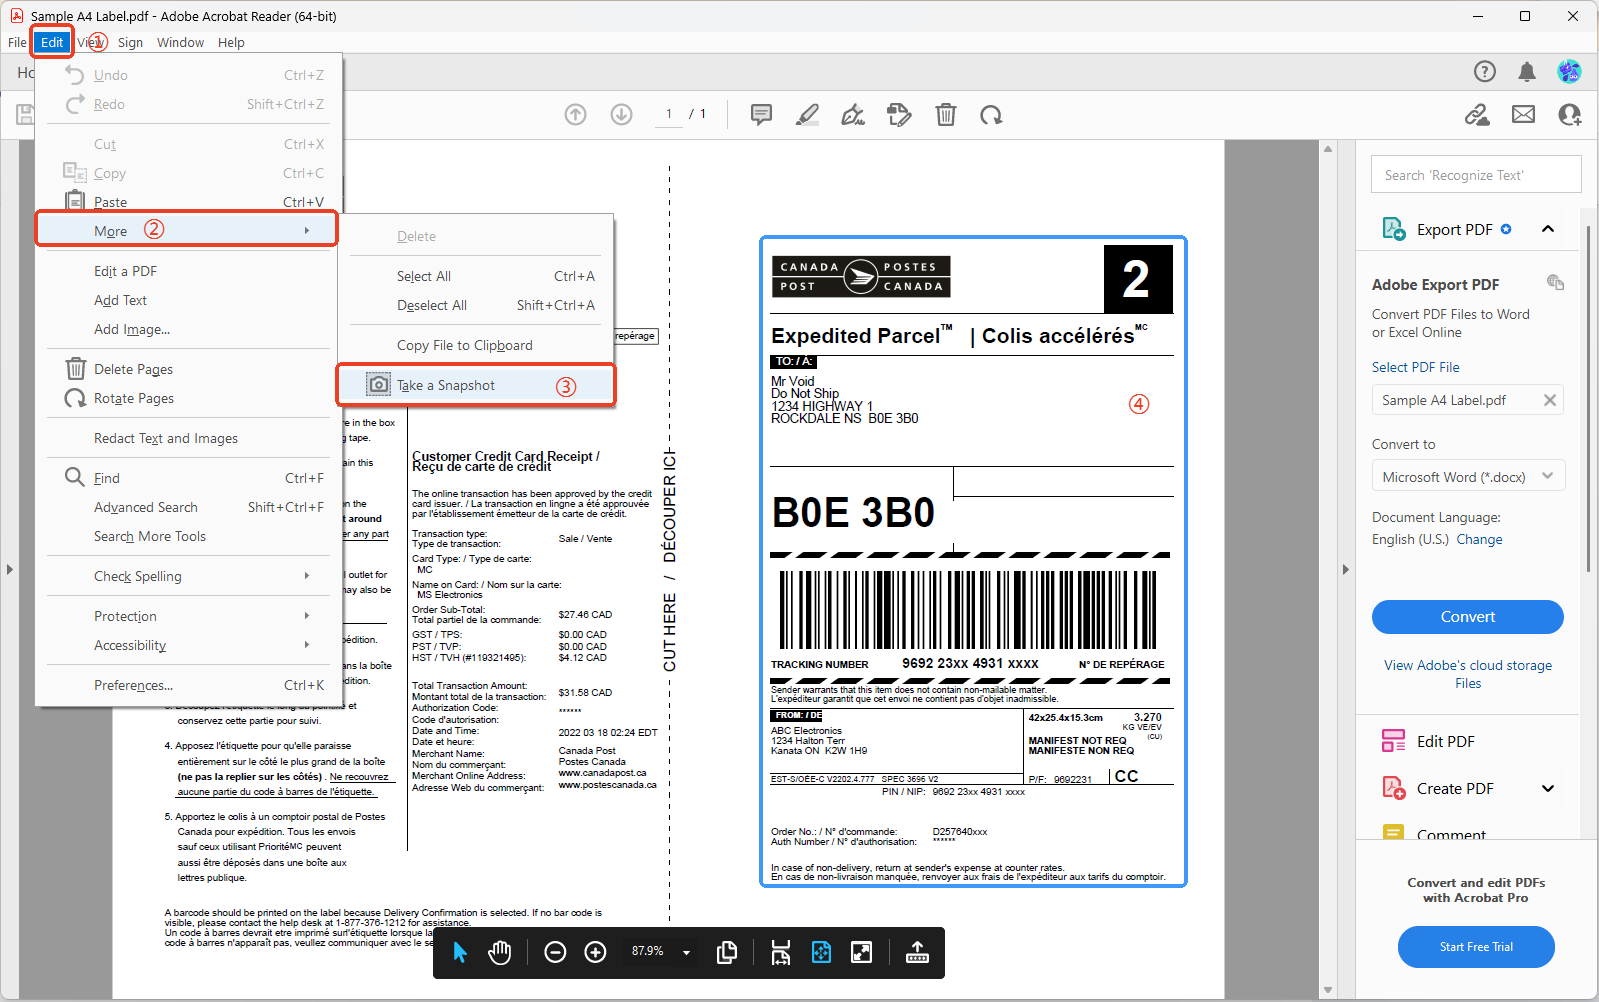This screenshot has width=1599, height=1002.
Task: Open Preferences
Action: click(x=187, y=685)
